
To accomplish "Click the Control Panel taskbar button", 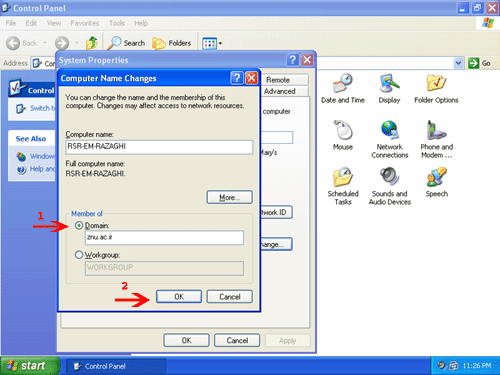I will pyautogui.click(x=116, y=366).
